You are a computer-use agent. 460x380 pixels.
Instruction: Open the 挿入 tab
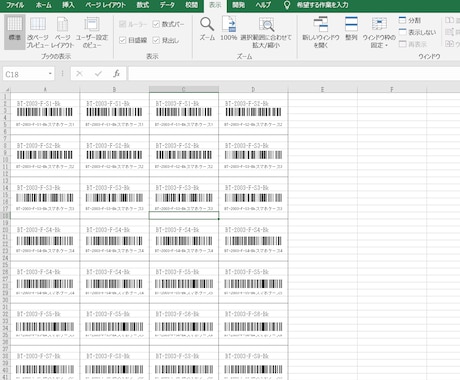68,5
